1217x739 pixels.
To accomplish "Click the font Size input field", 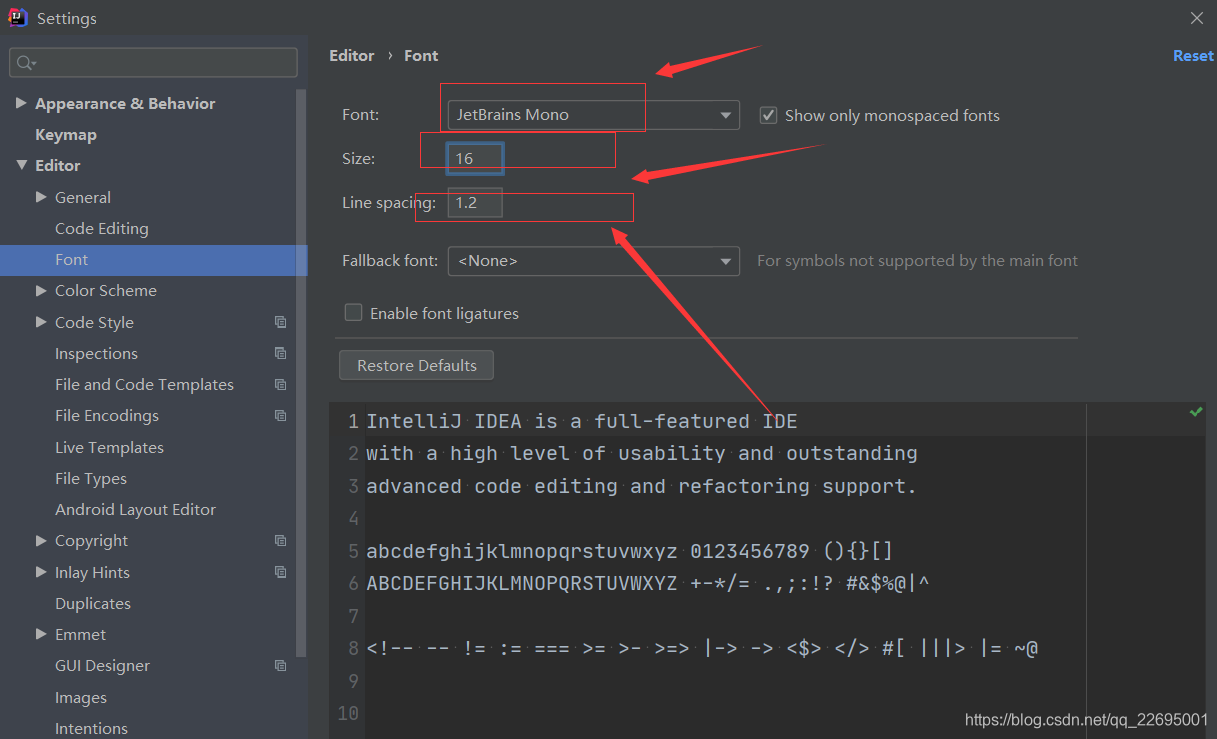I will [x=475, y=158].
